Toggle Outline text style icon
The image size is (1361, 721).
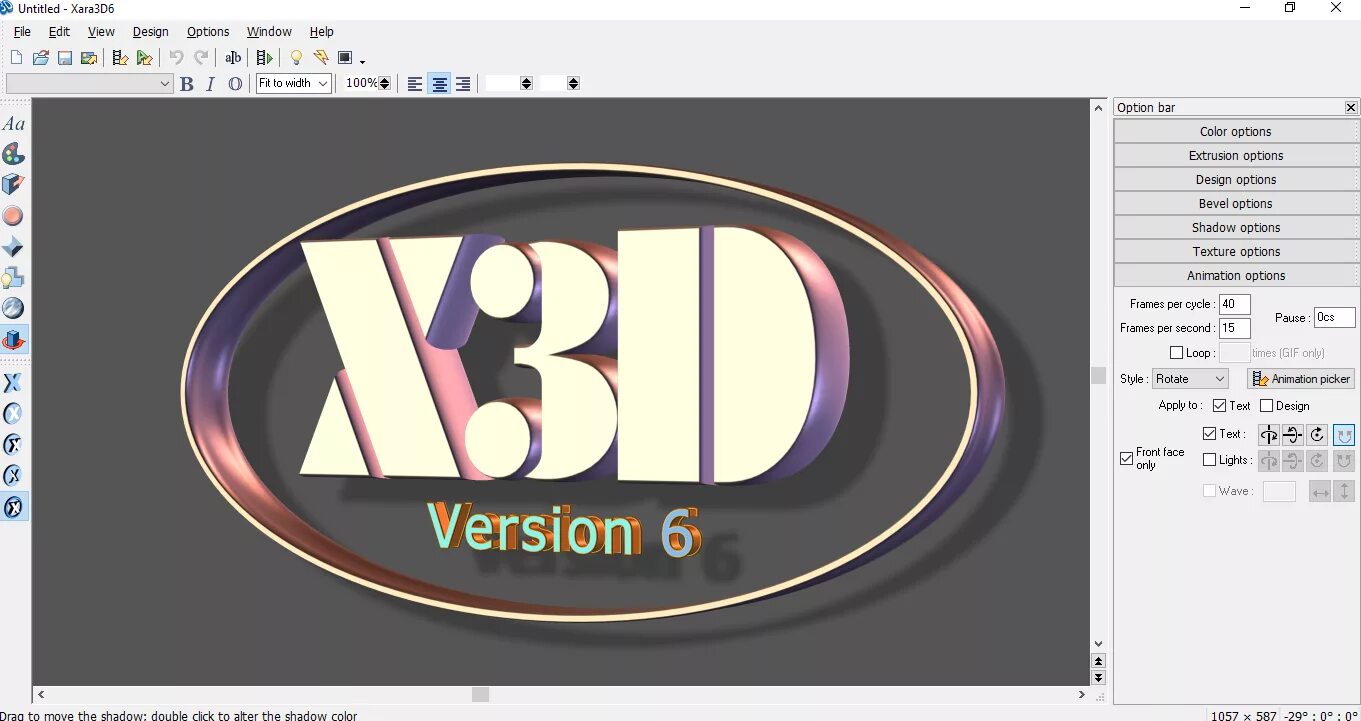click(235, 84)
